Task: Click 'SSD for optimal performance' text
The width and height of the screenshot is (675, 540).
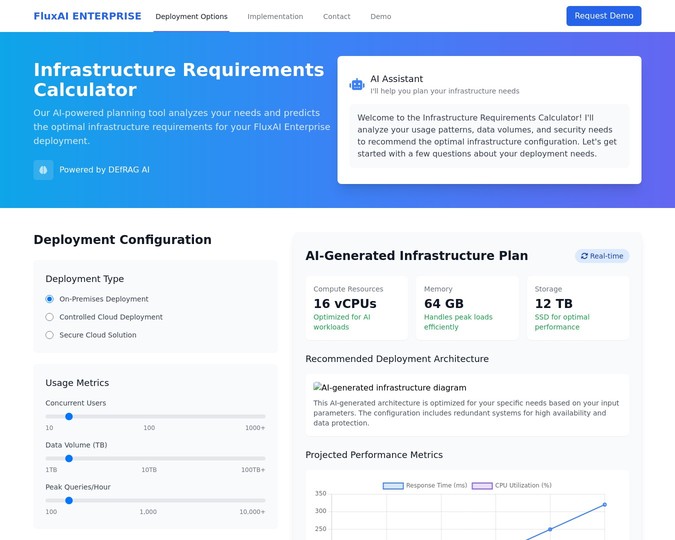Action: (x=562, y=322)
